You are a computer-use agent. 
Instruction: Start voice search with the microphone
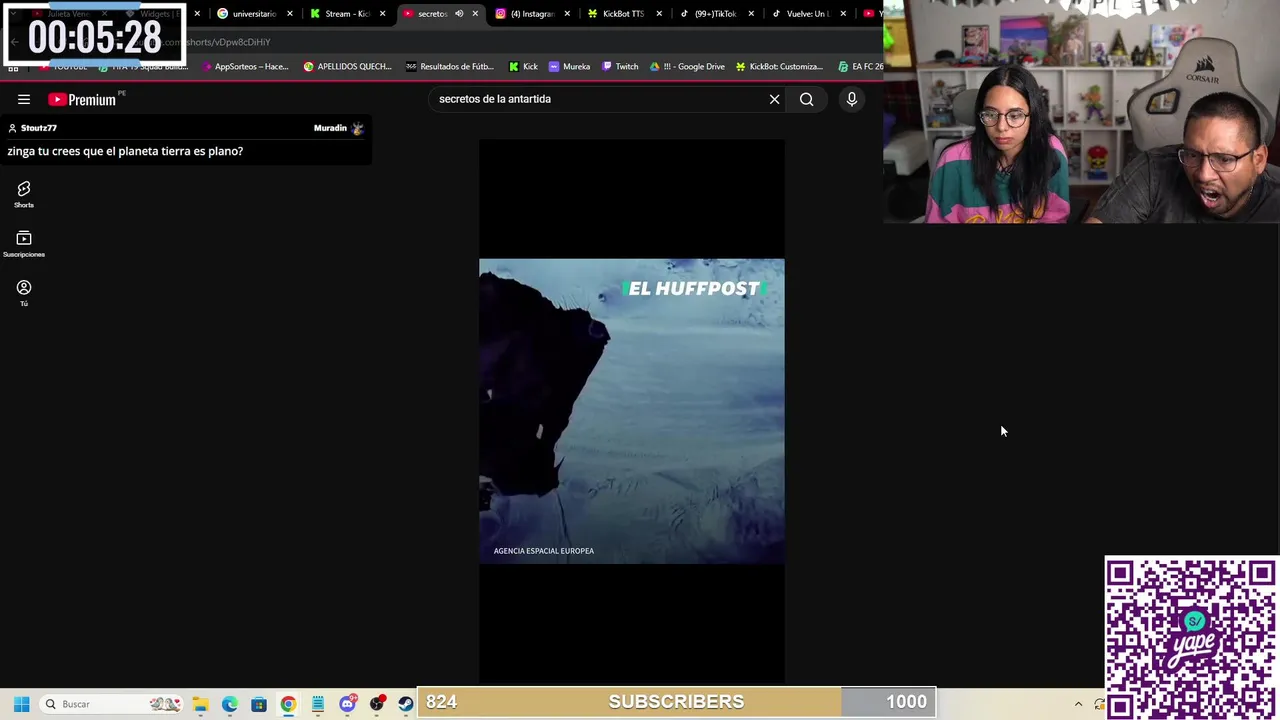pyautogui.click(x=852, y=99)
